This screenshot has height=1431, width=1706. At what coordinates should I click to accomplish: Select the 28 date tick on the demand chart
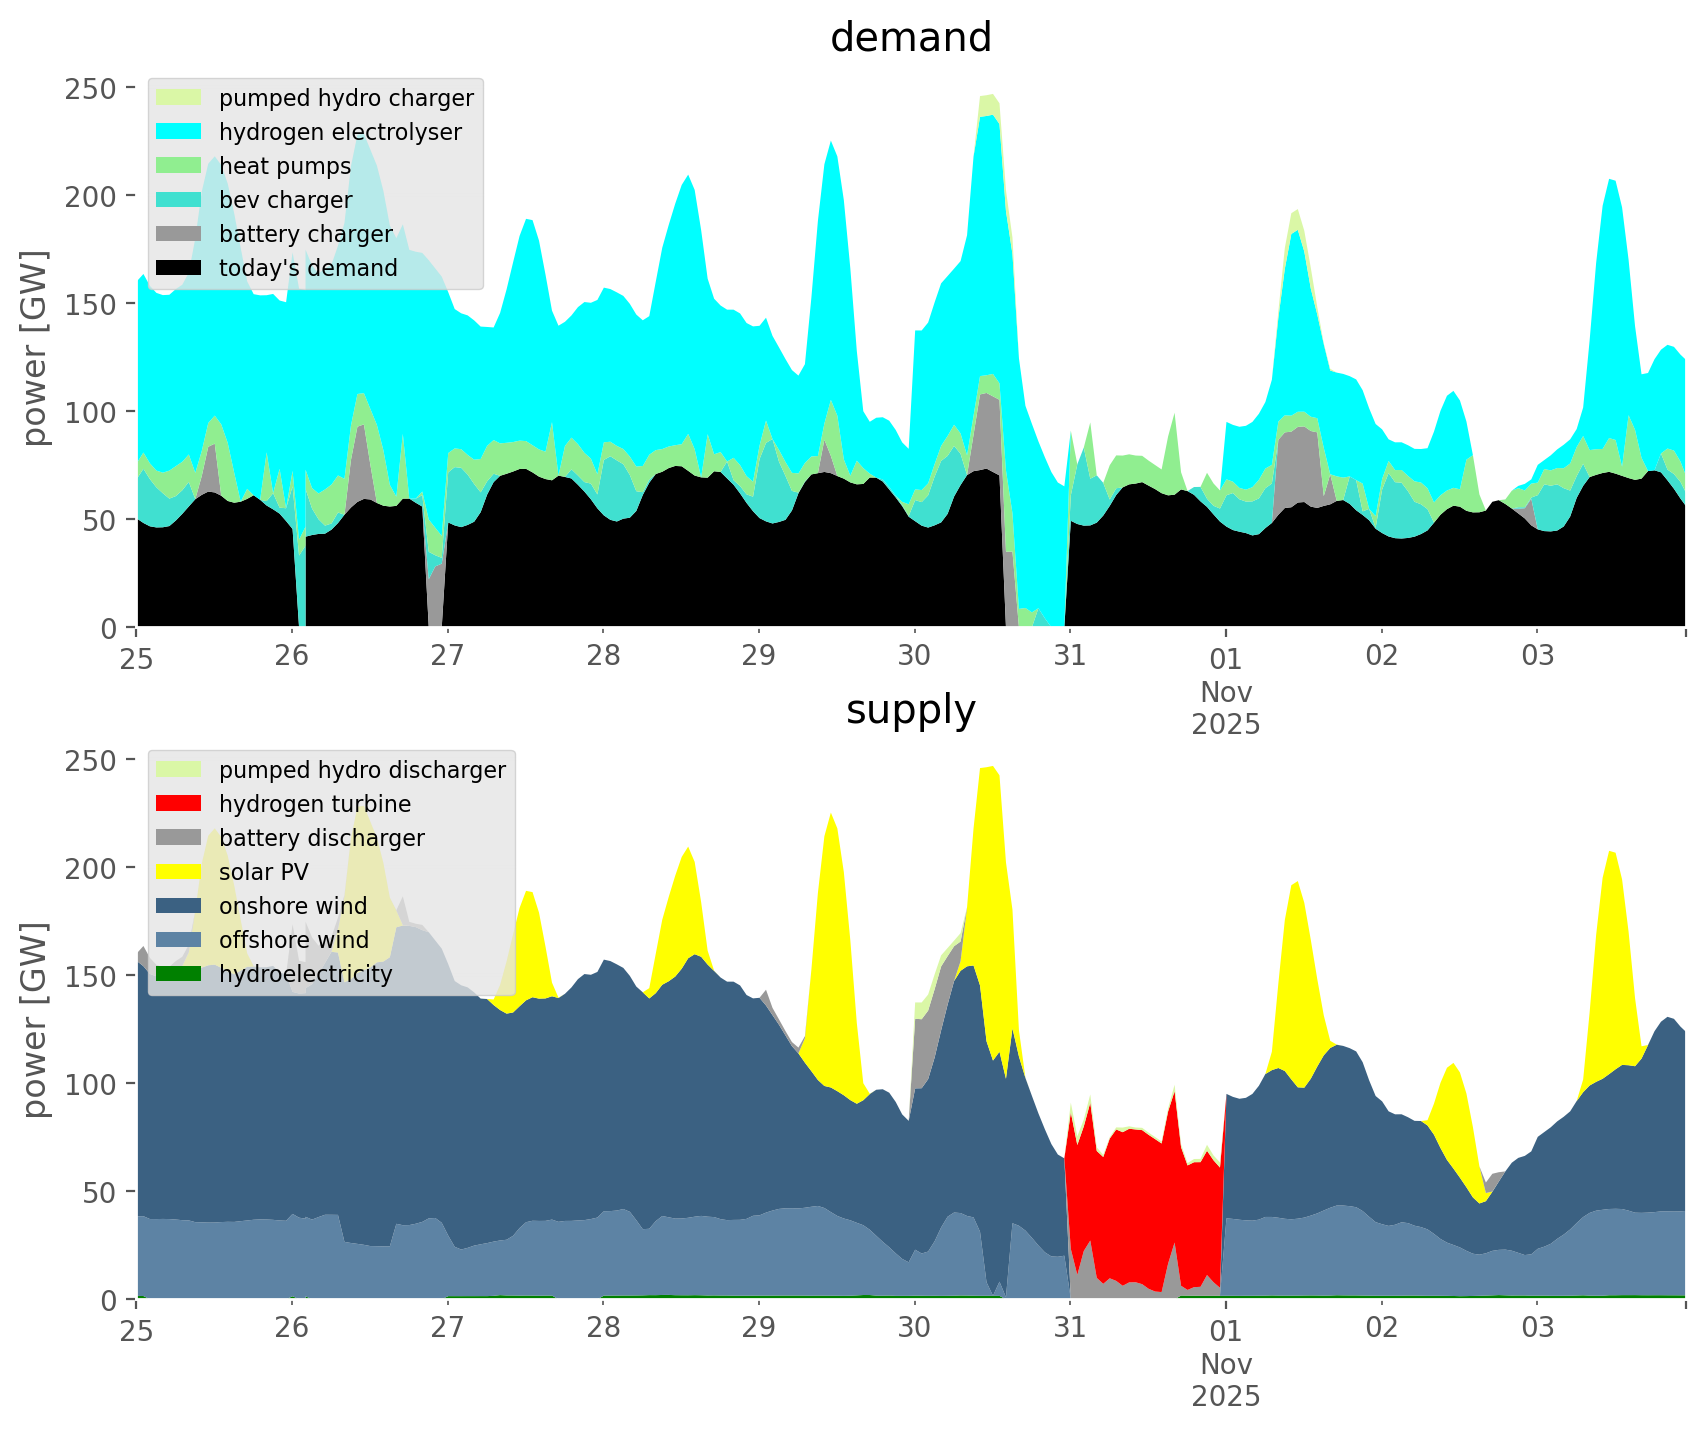(603, 656)
